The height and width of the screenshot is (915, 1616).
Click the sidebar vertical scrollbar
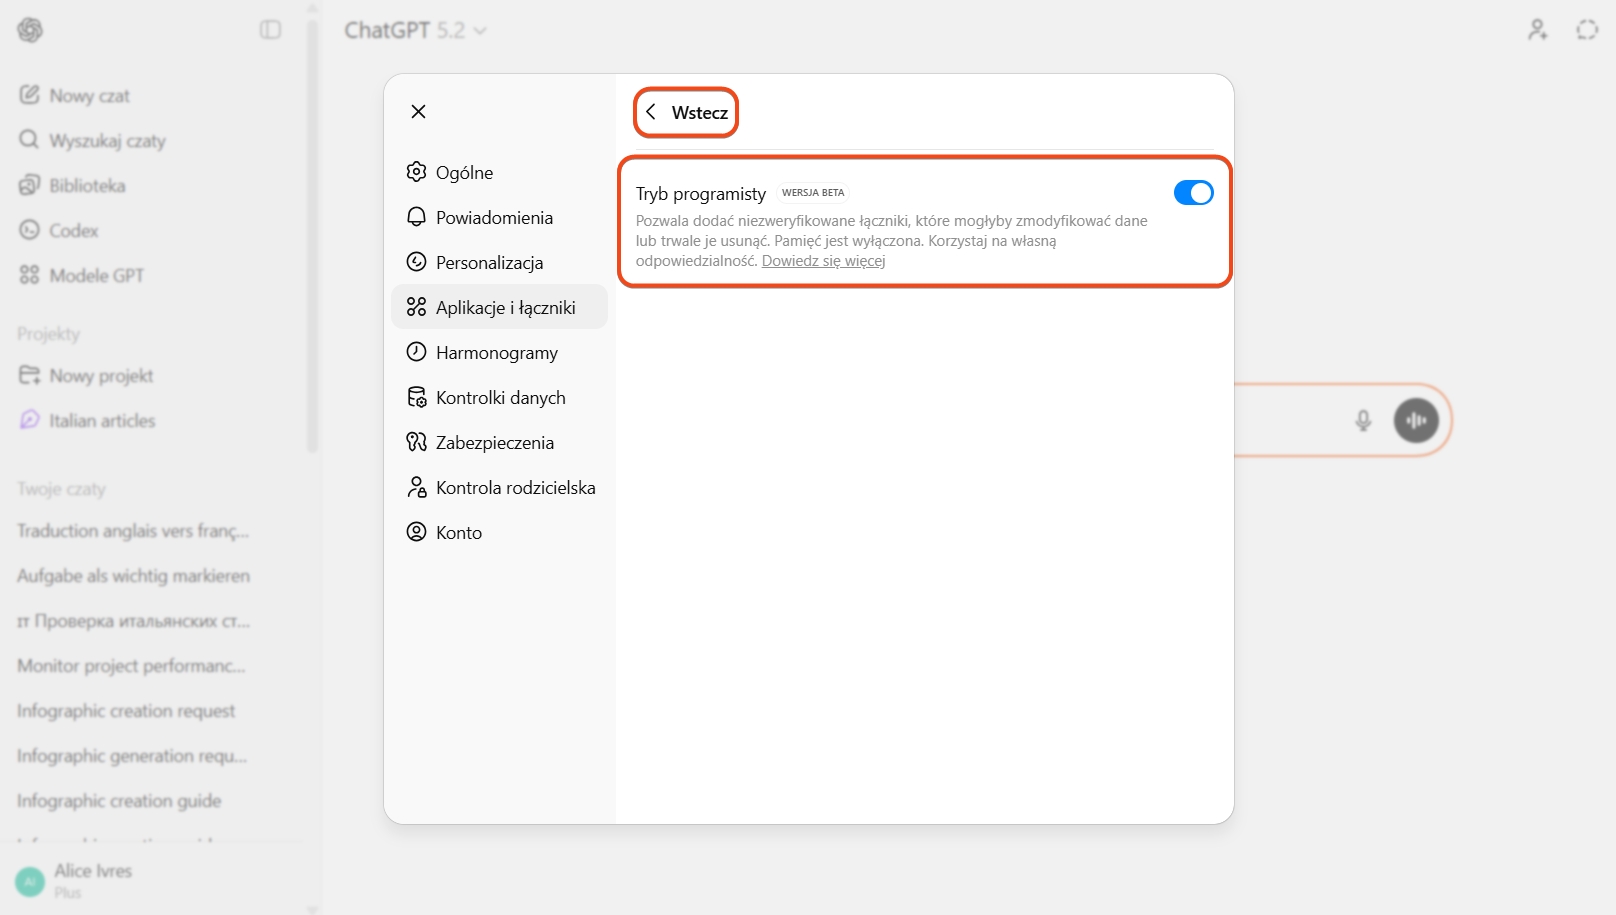point(312,235)
